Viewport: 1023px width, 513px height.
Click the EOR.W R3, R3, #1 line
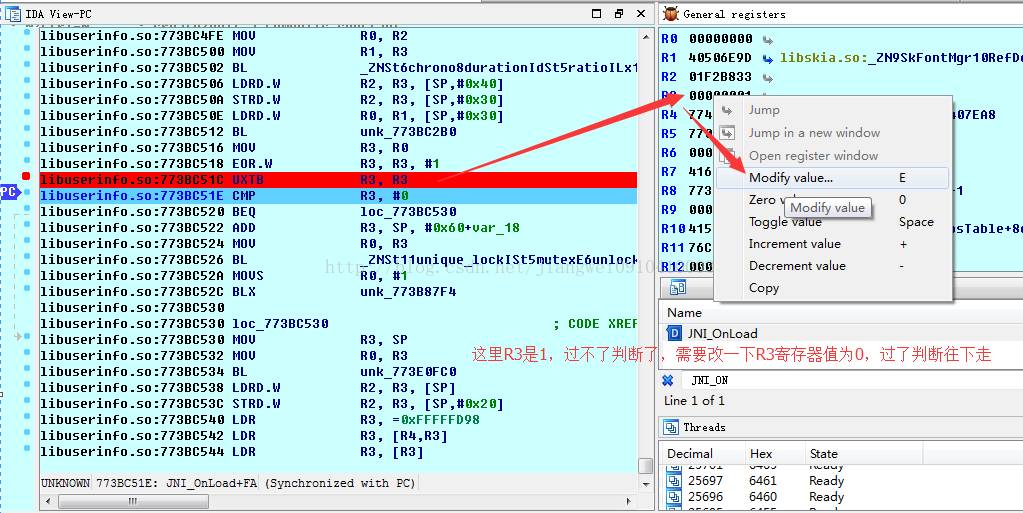(338, 163)
